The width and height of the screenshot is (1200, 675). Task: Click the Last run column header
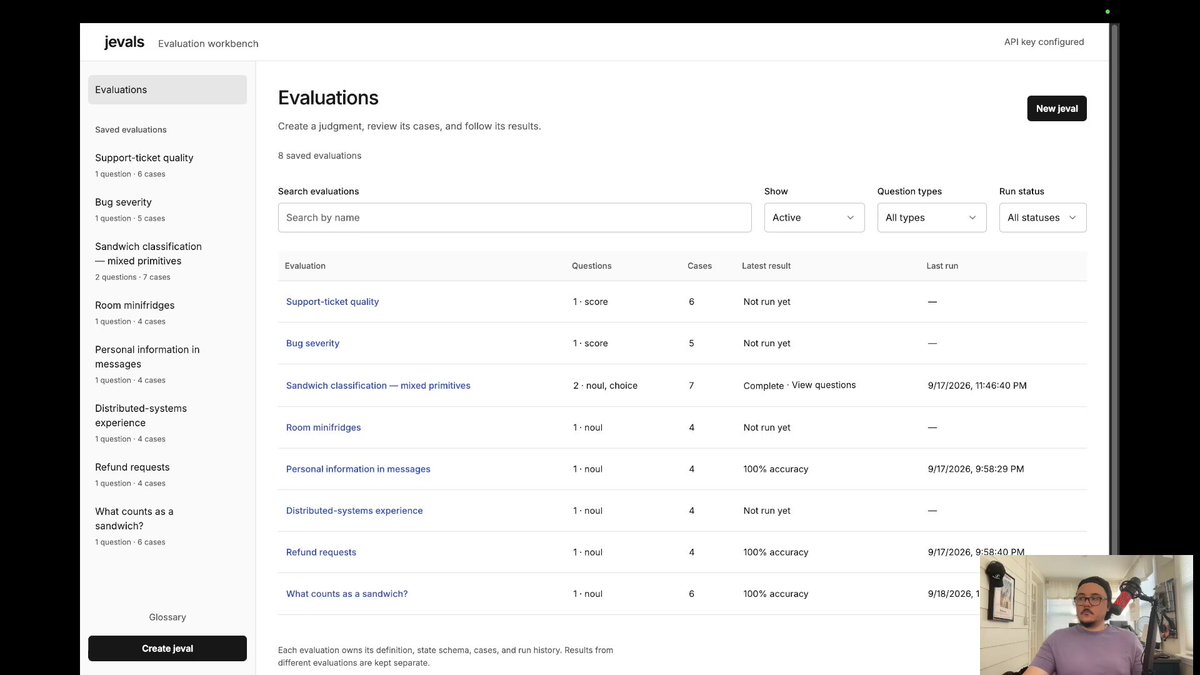click(x=942, y=266)
